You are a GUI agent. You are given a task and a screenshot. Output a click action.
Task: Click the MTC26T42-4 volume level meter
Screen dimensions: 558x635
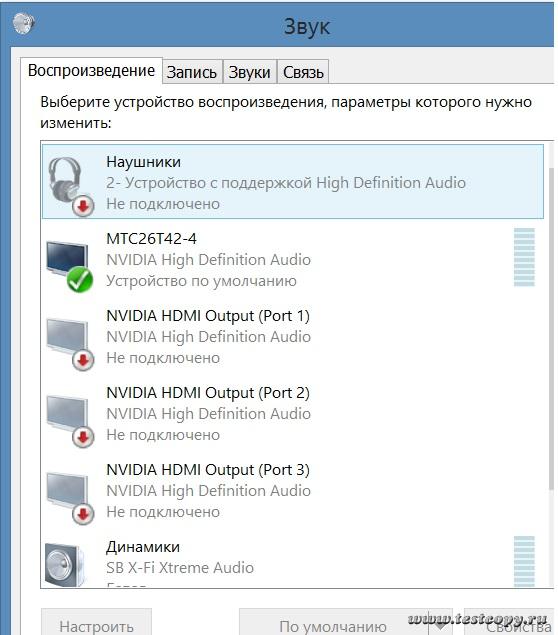pos(524,258)
